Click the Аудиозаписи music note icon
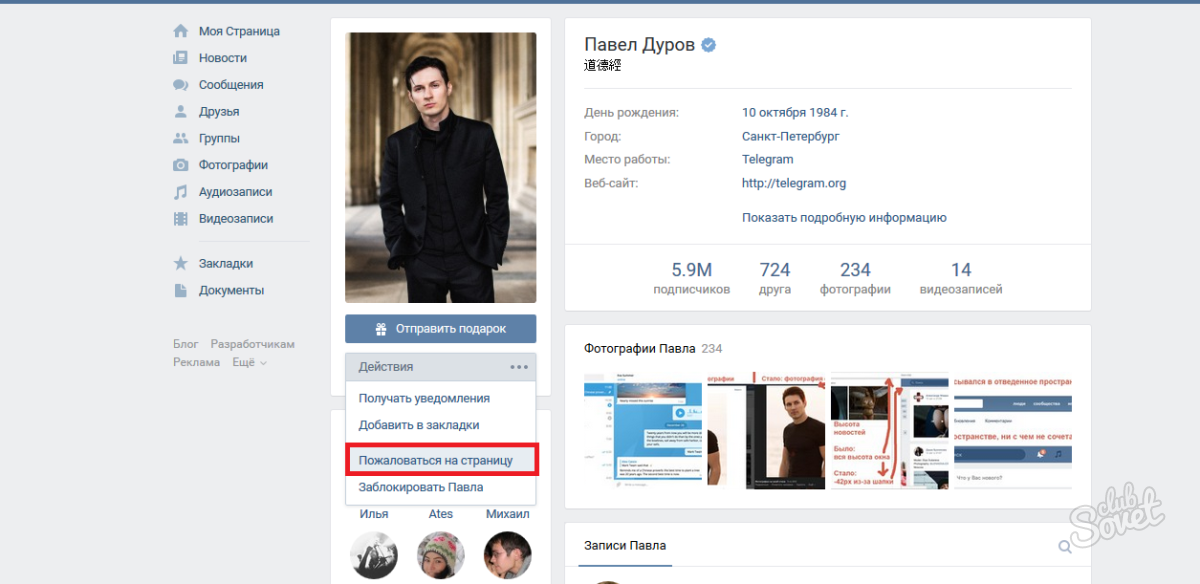 180,192
